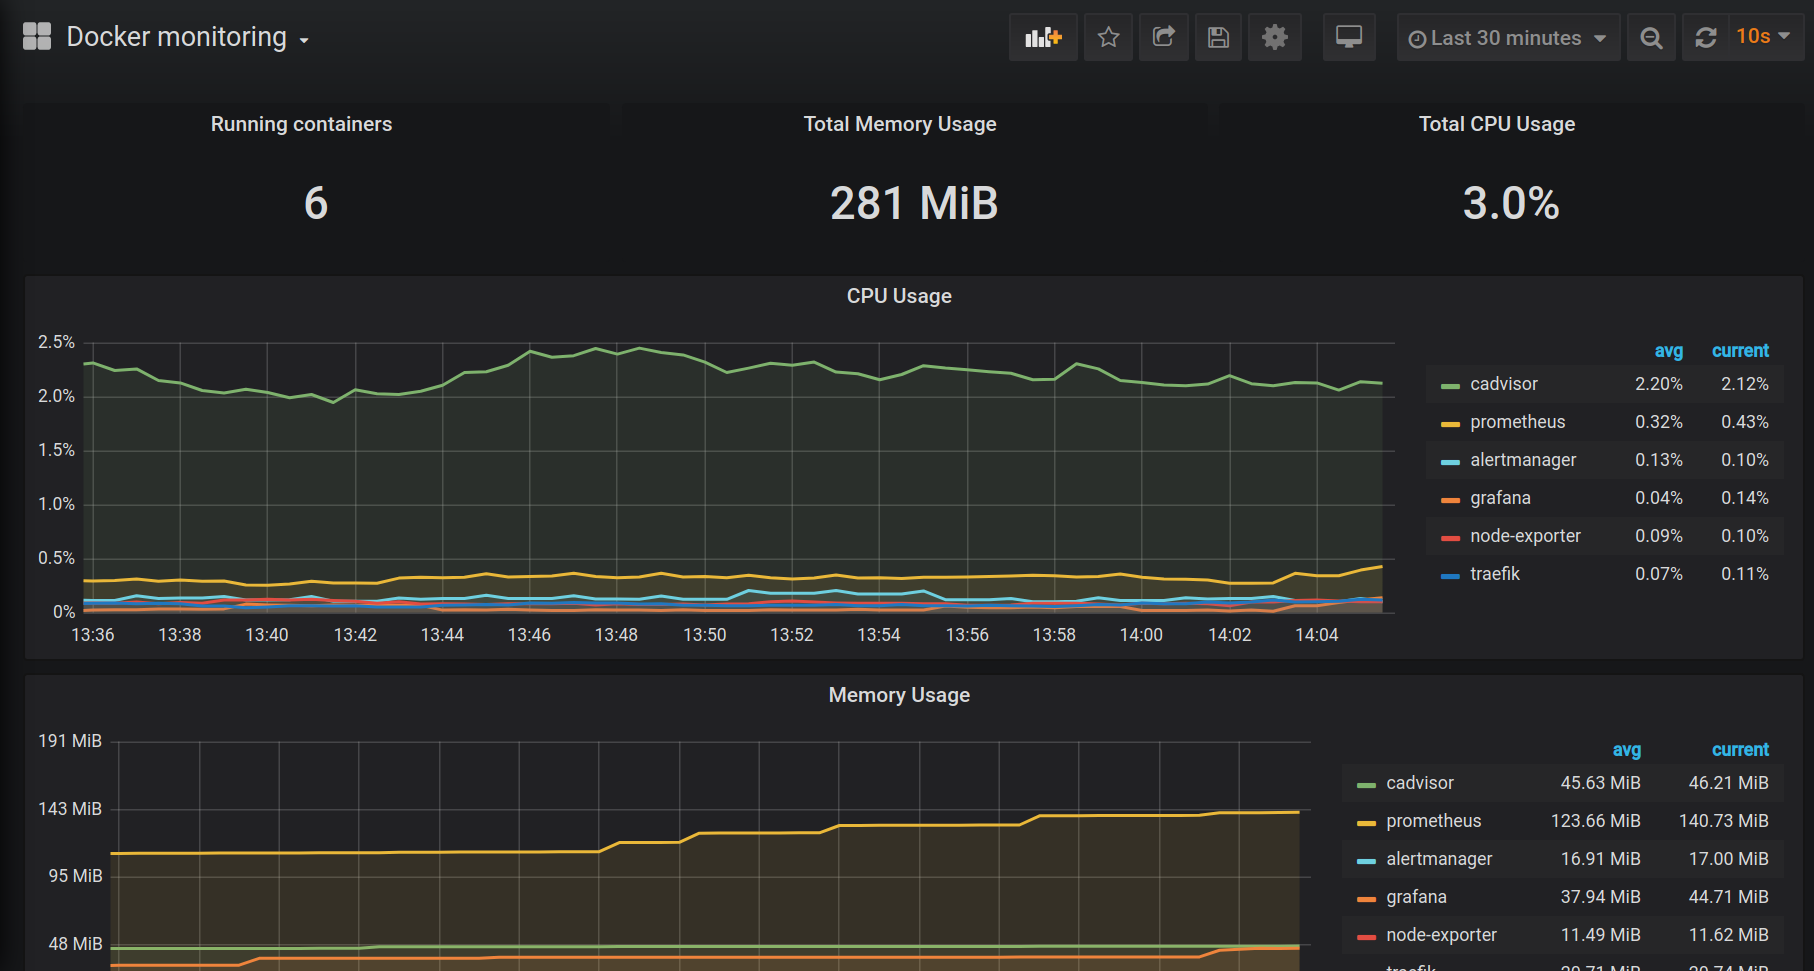Click green cadvisor color swatch in CPU legend

(x=1450, y=386)
